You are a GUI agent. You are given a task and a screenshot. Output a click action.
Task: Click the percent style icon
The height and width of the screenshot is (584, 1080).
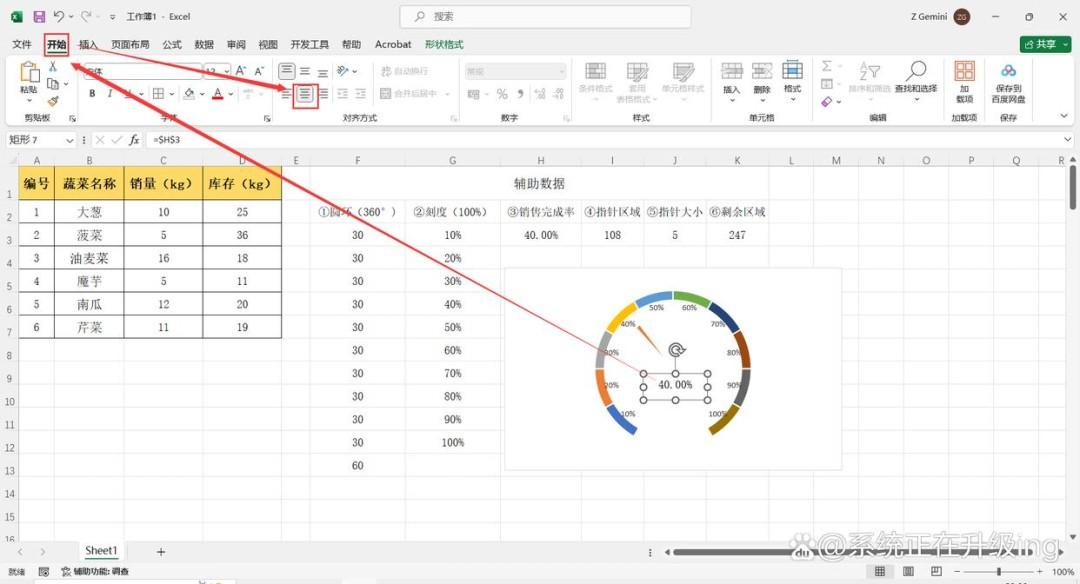(x=502, y=94)
